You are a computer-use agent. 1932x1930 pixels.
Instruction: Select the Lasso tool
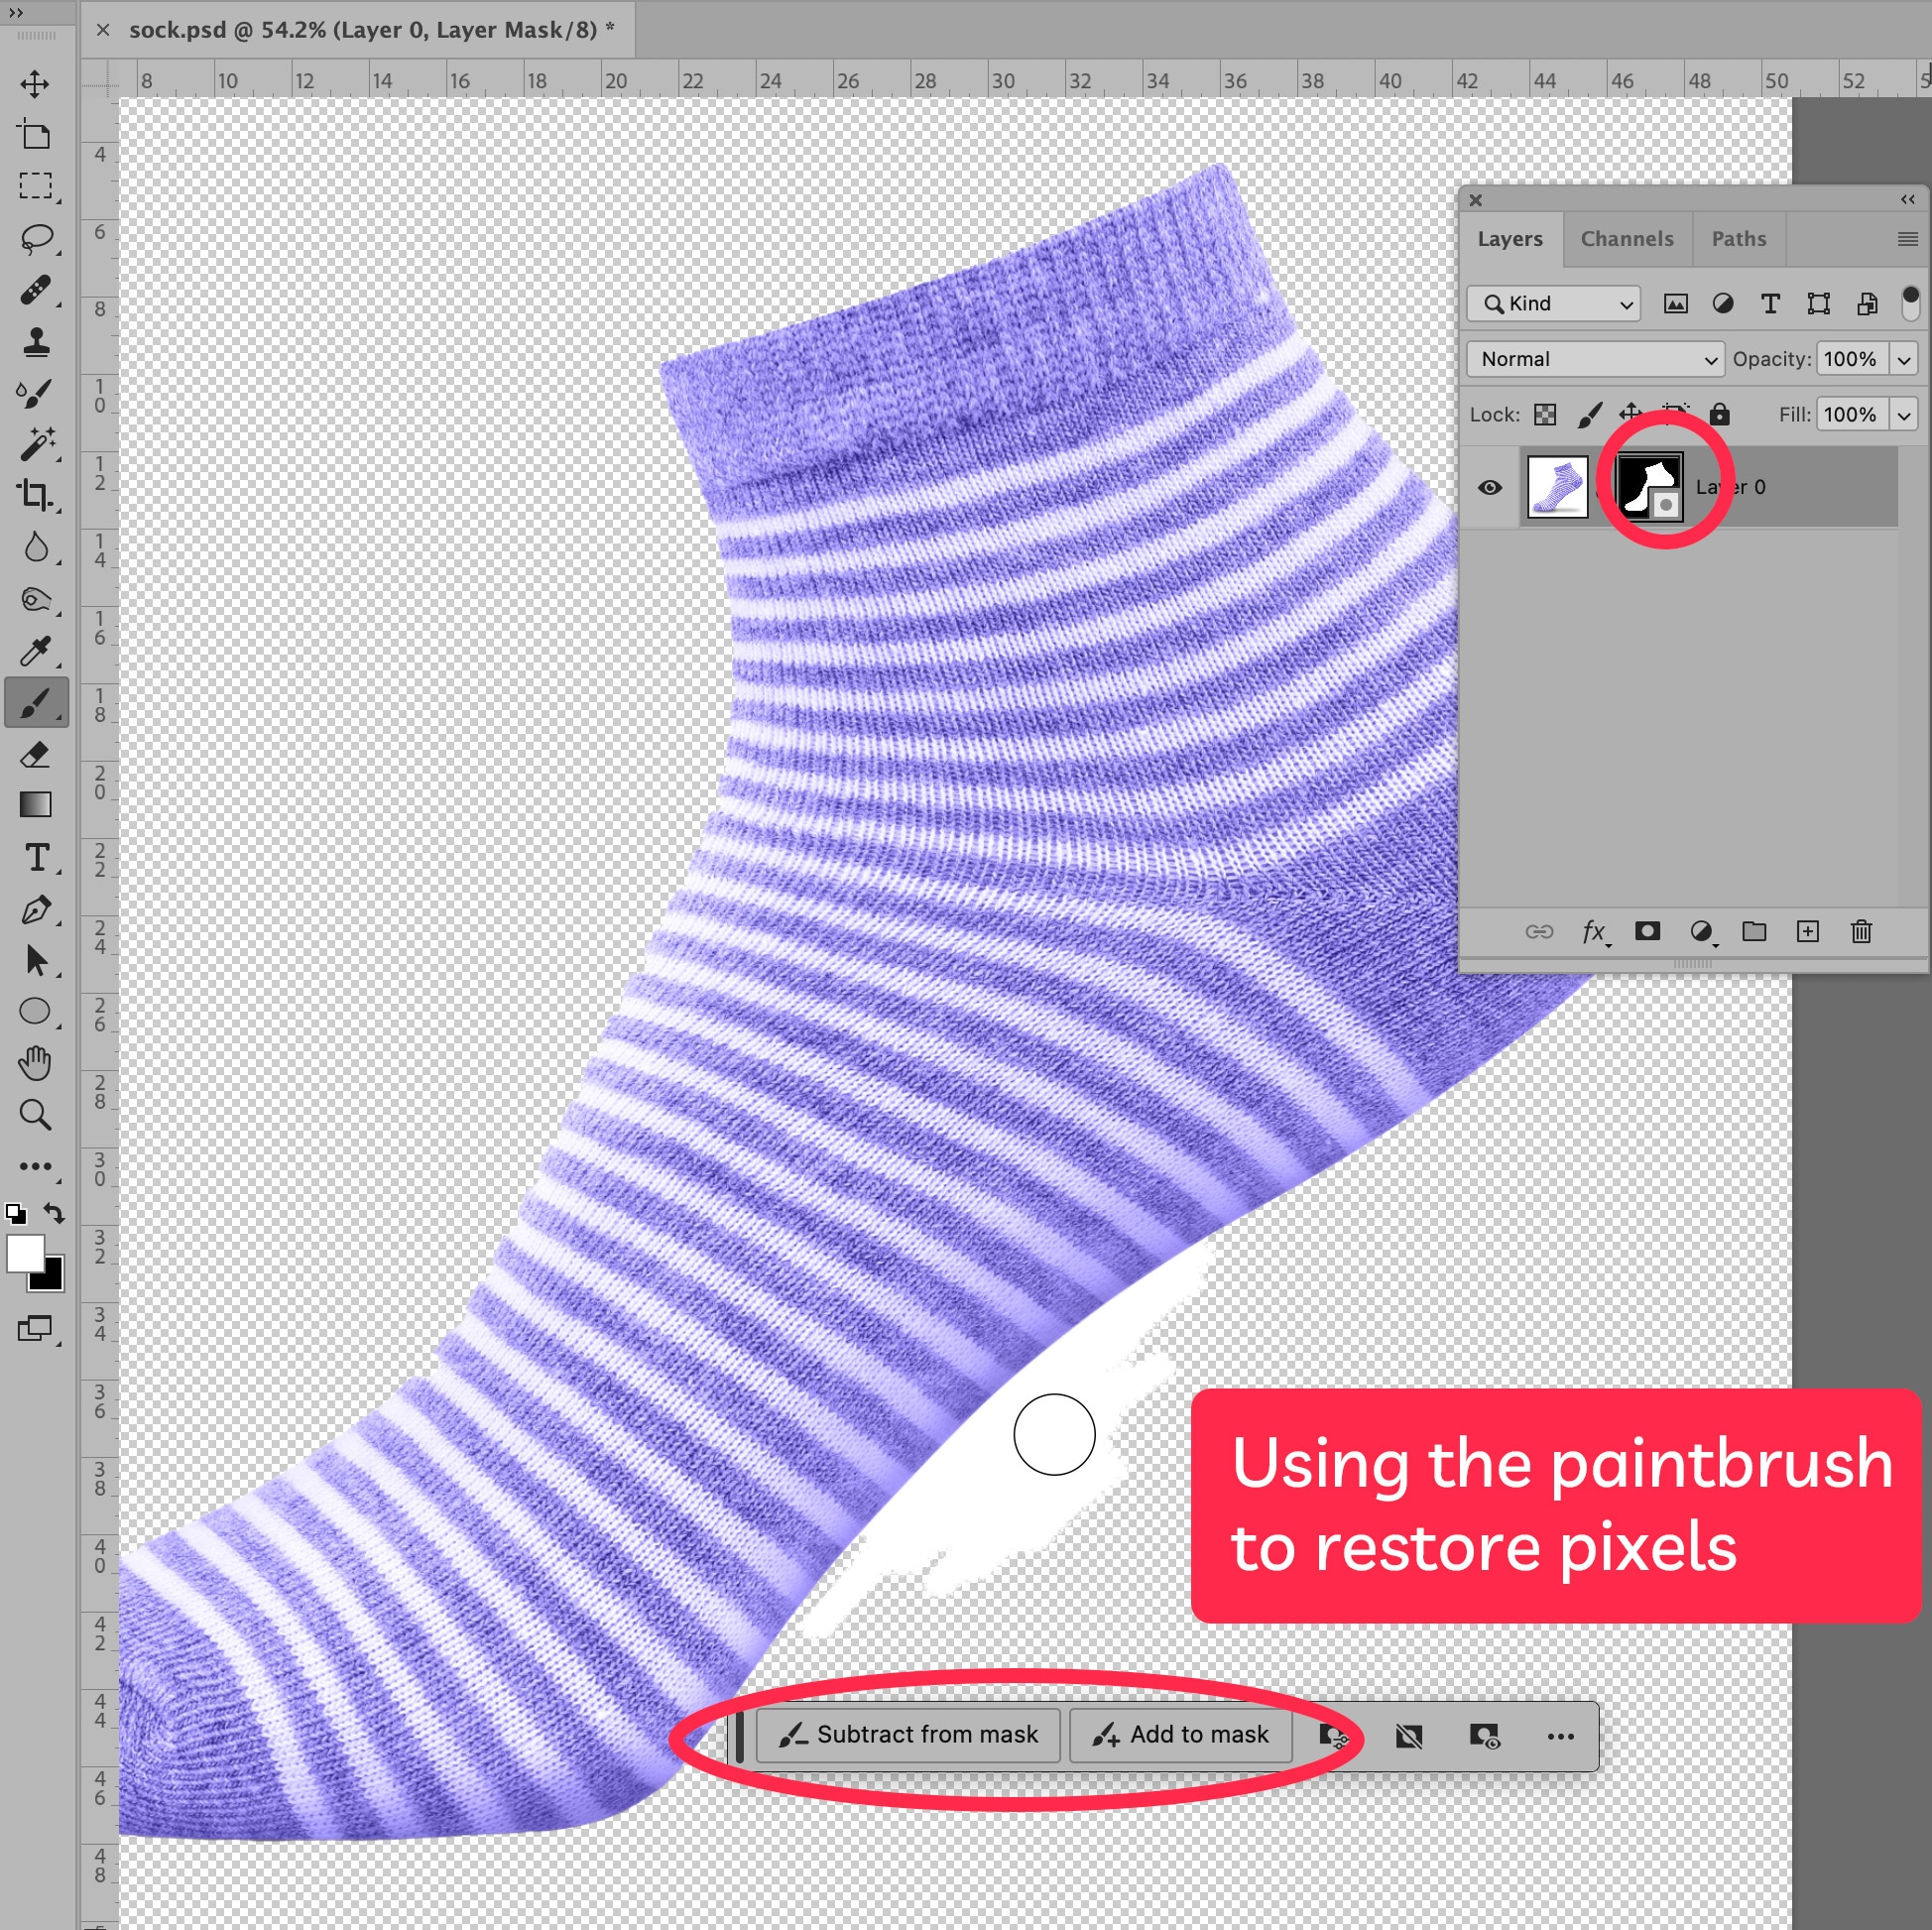point(36,238)
